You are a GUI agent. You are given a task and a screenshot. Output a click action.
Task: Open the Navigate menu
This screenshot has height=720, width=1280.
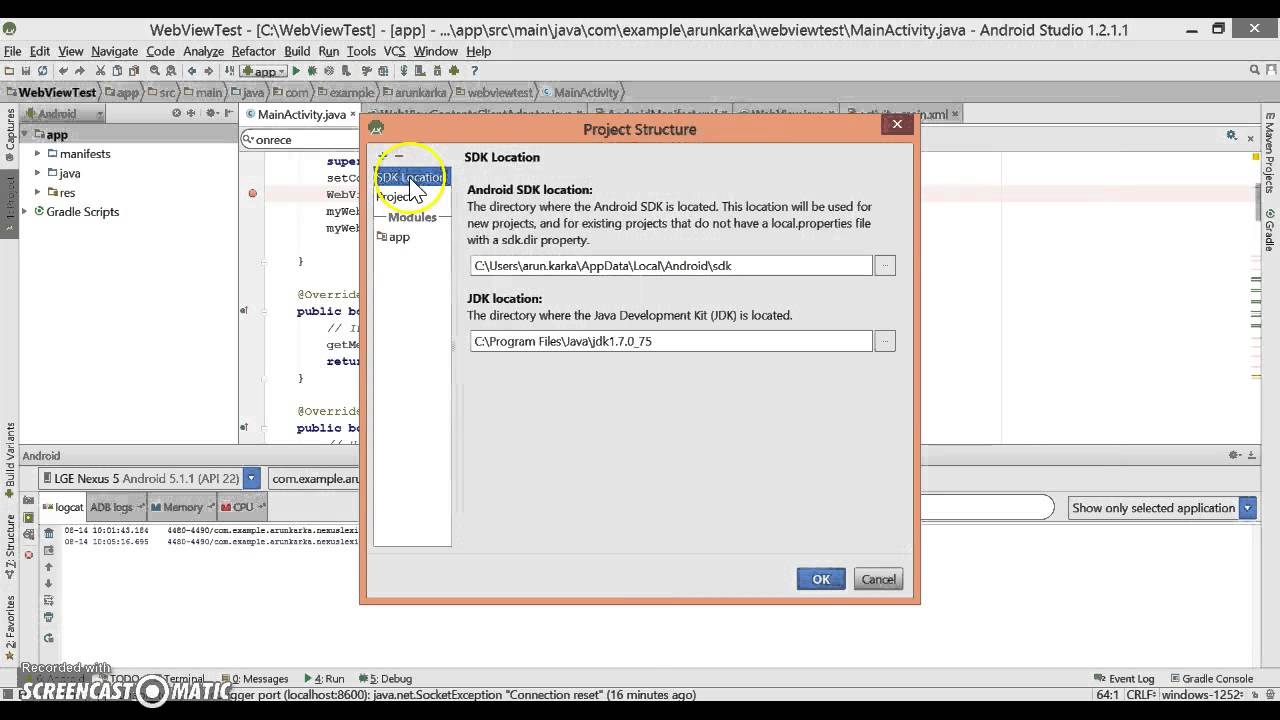pos(114,51)
